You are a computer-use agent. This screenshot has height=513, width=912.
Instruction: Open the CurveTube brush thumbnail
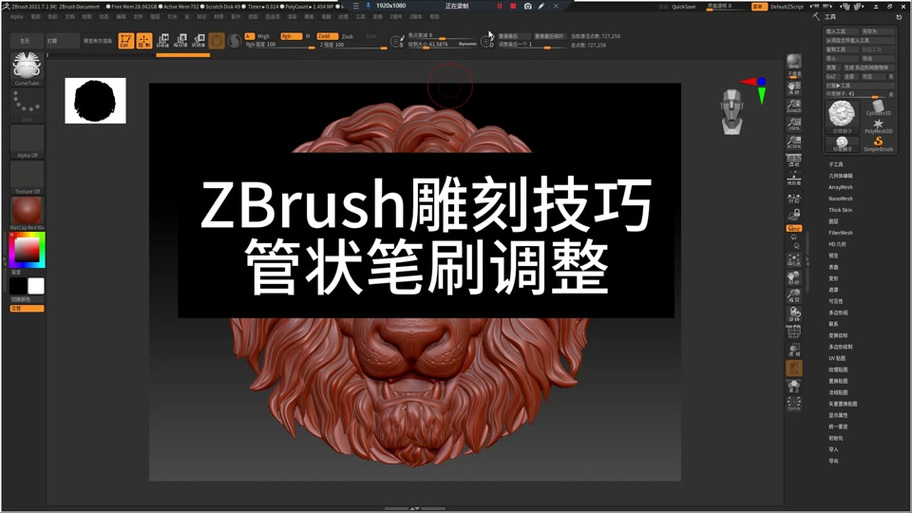27,69
